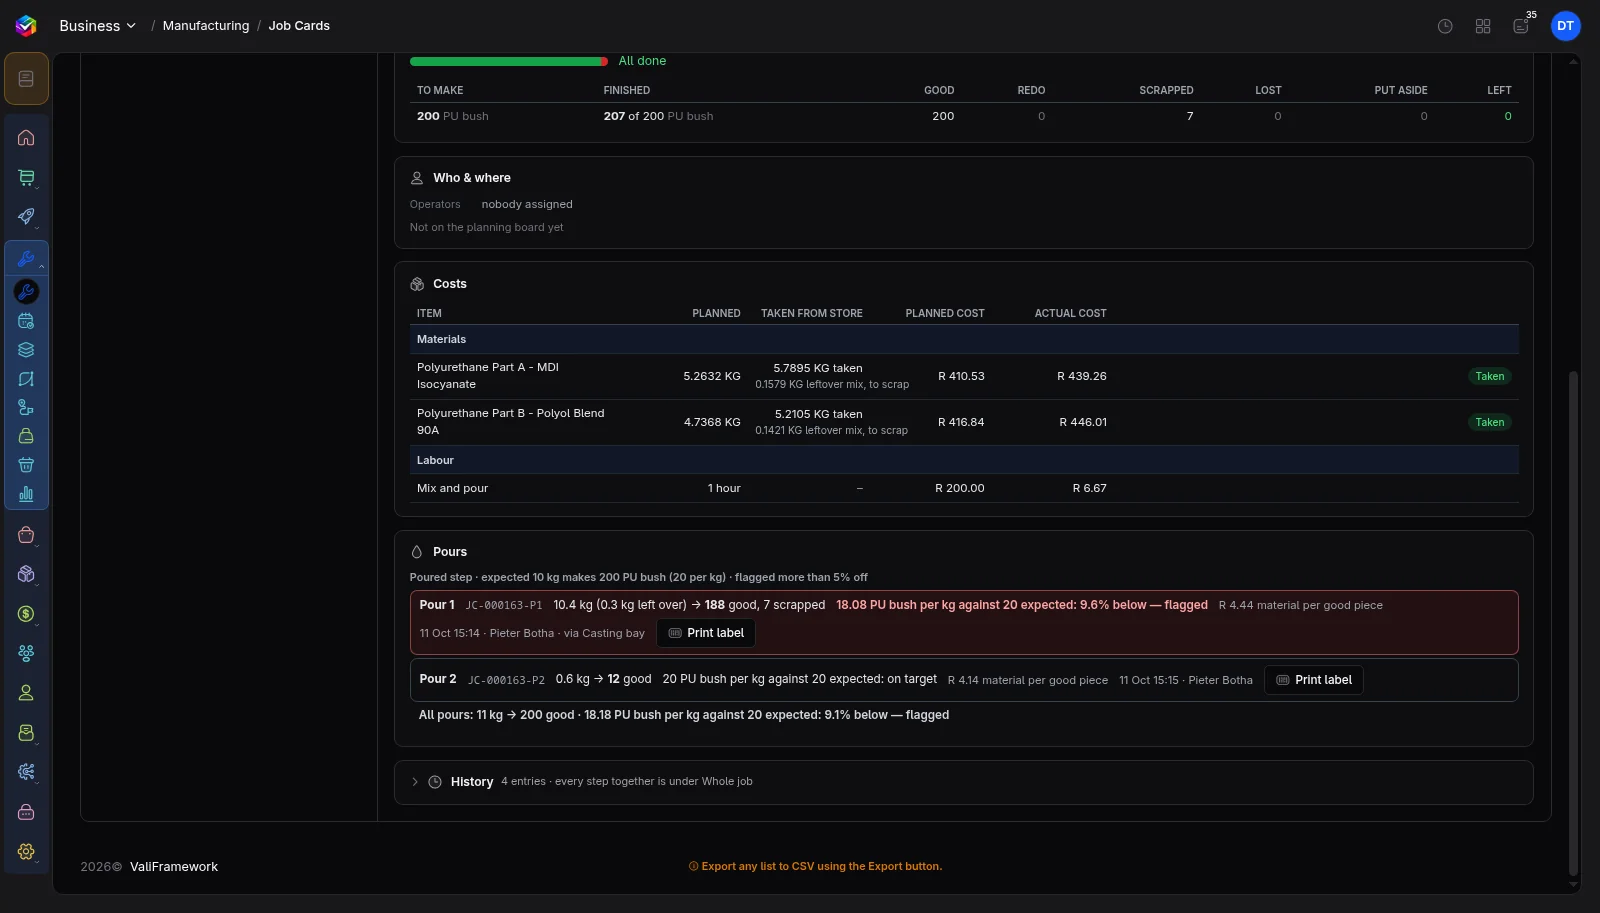Open the single user sidebar icon
Image resolution: width=1600 pixels, height=913 pixels.
click(x=26, y=693)
